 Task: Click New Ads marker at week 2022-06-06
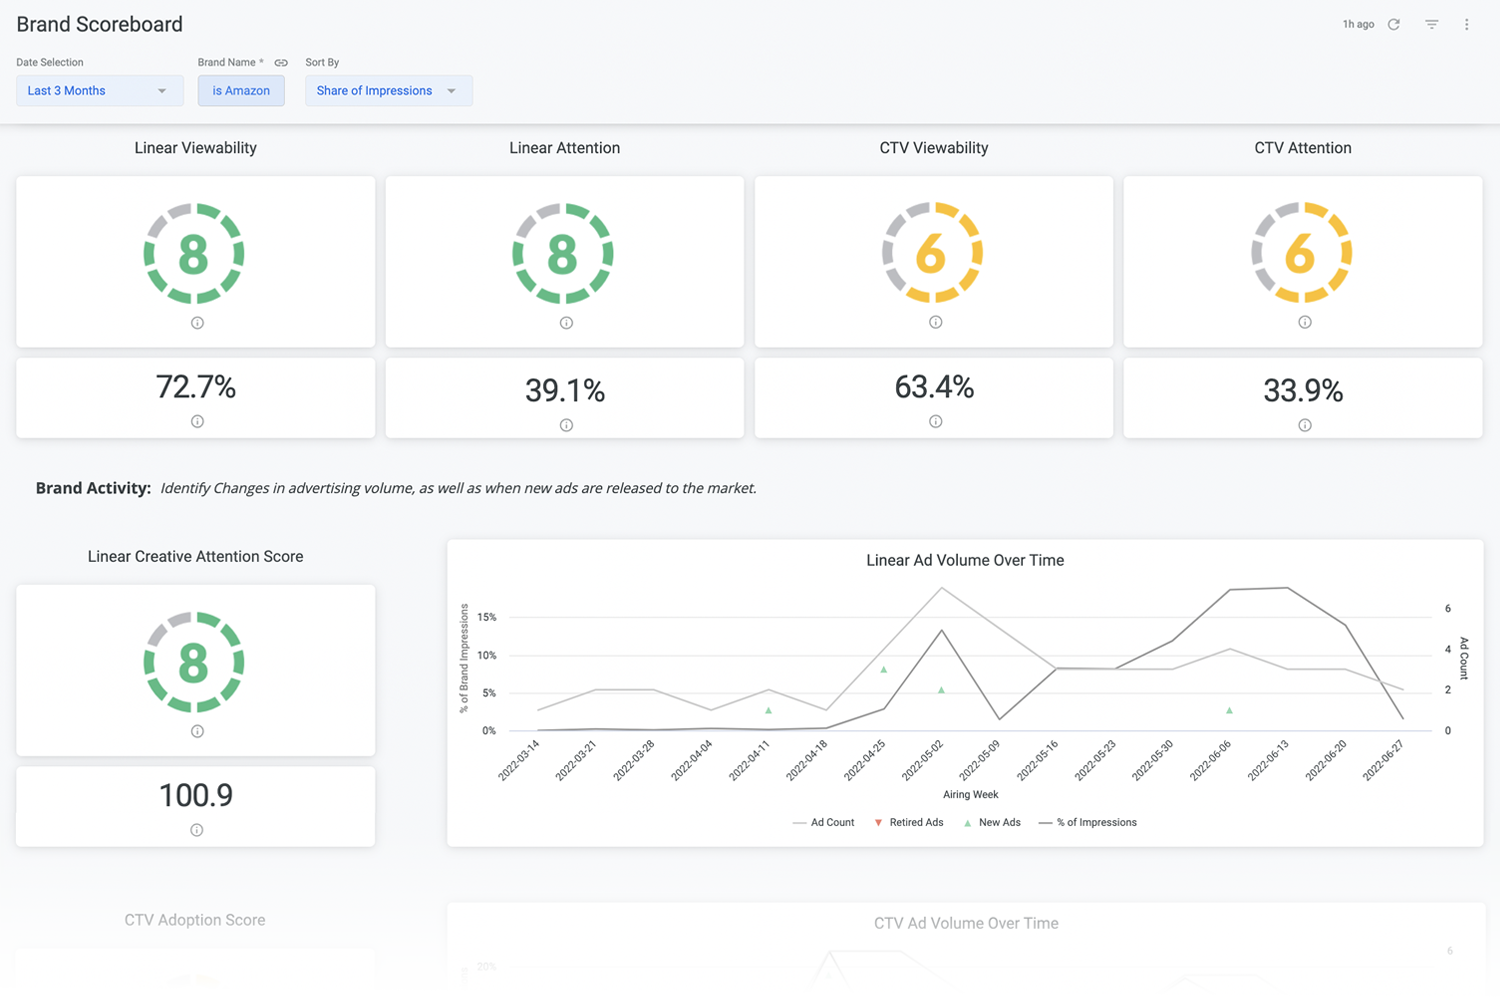[1229, 710]
